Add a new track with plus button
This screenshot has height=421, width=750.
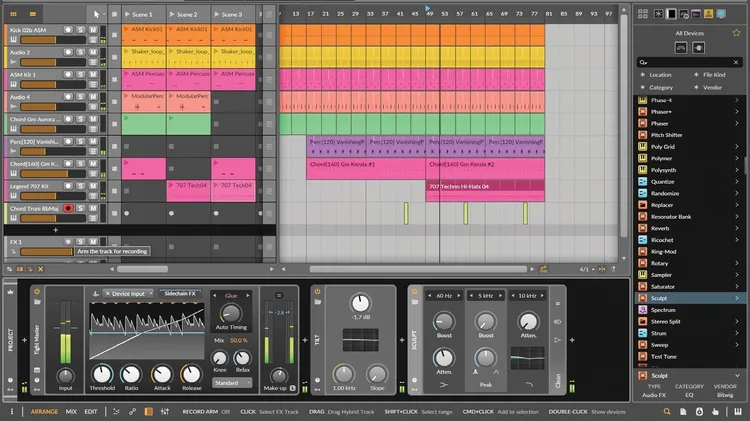(x=55, y=230)
